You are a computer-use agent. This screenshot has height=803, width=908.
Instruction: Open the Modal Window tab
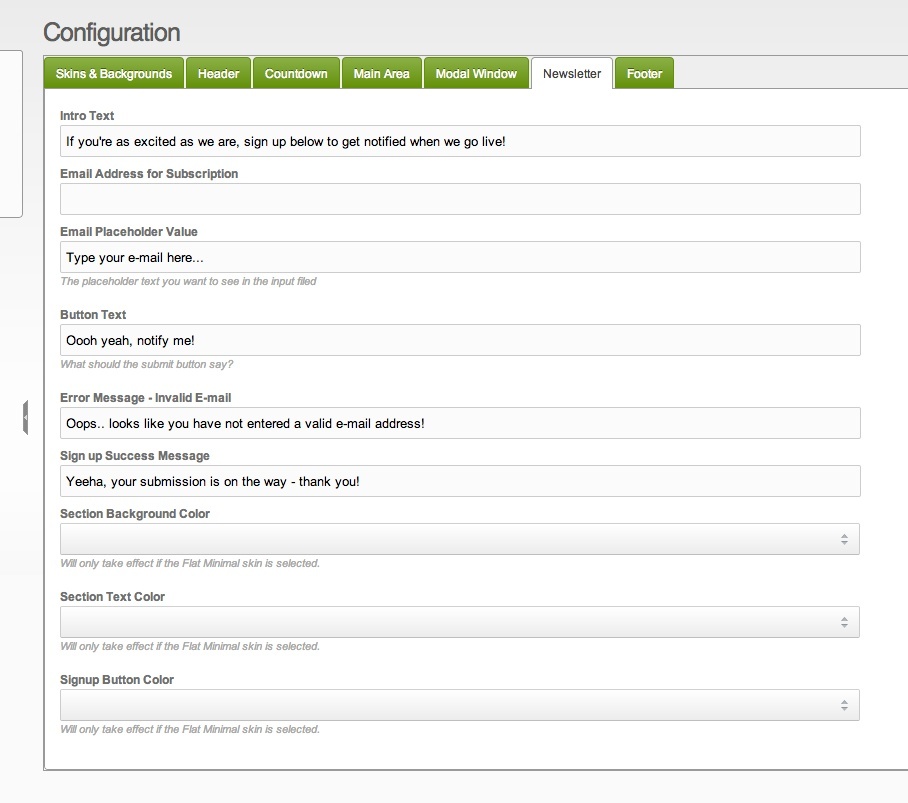click(476, 74)
